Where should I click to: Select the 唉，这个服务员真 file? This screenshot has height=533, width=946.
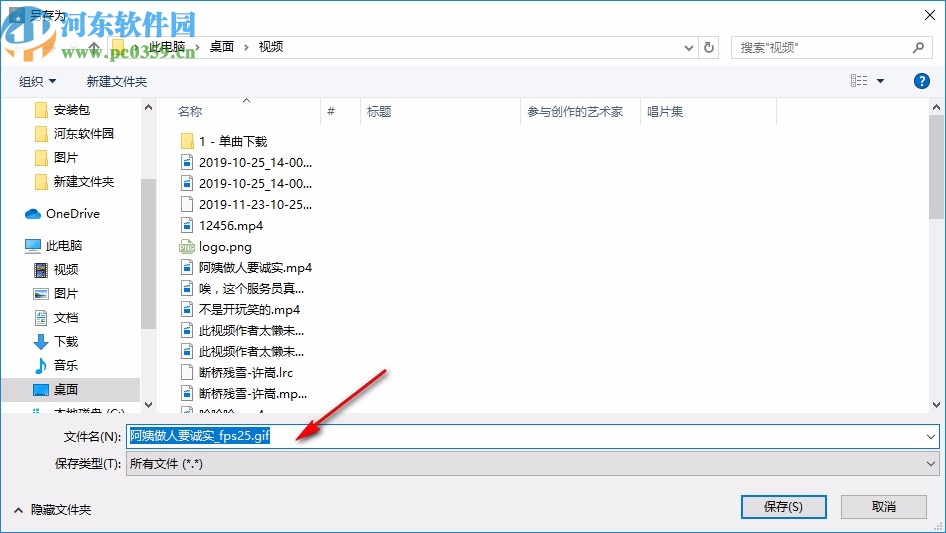pyautogui.click(x=243, y=289)
